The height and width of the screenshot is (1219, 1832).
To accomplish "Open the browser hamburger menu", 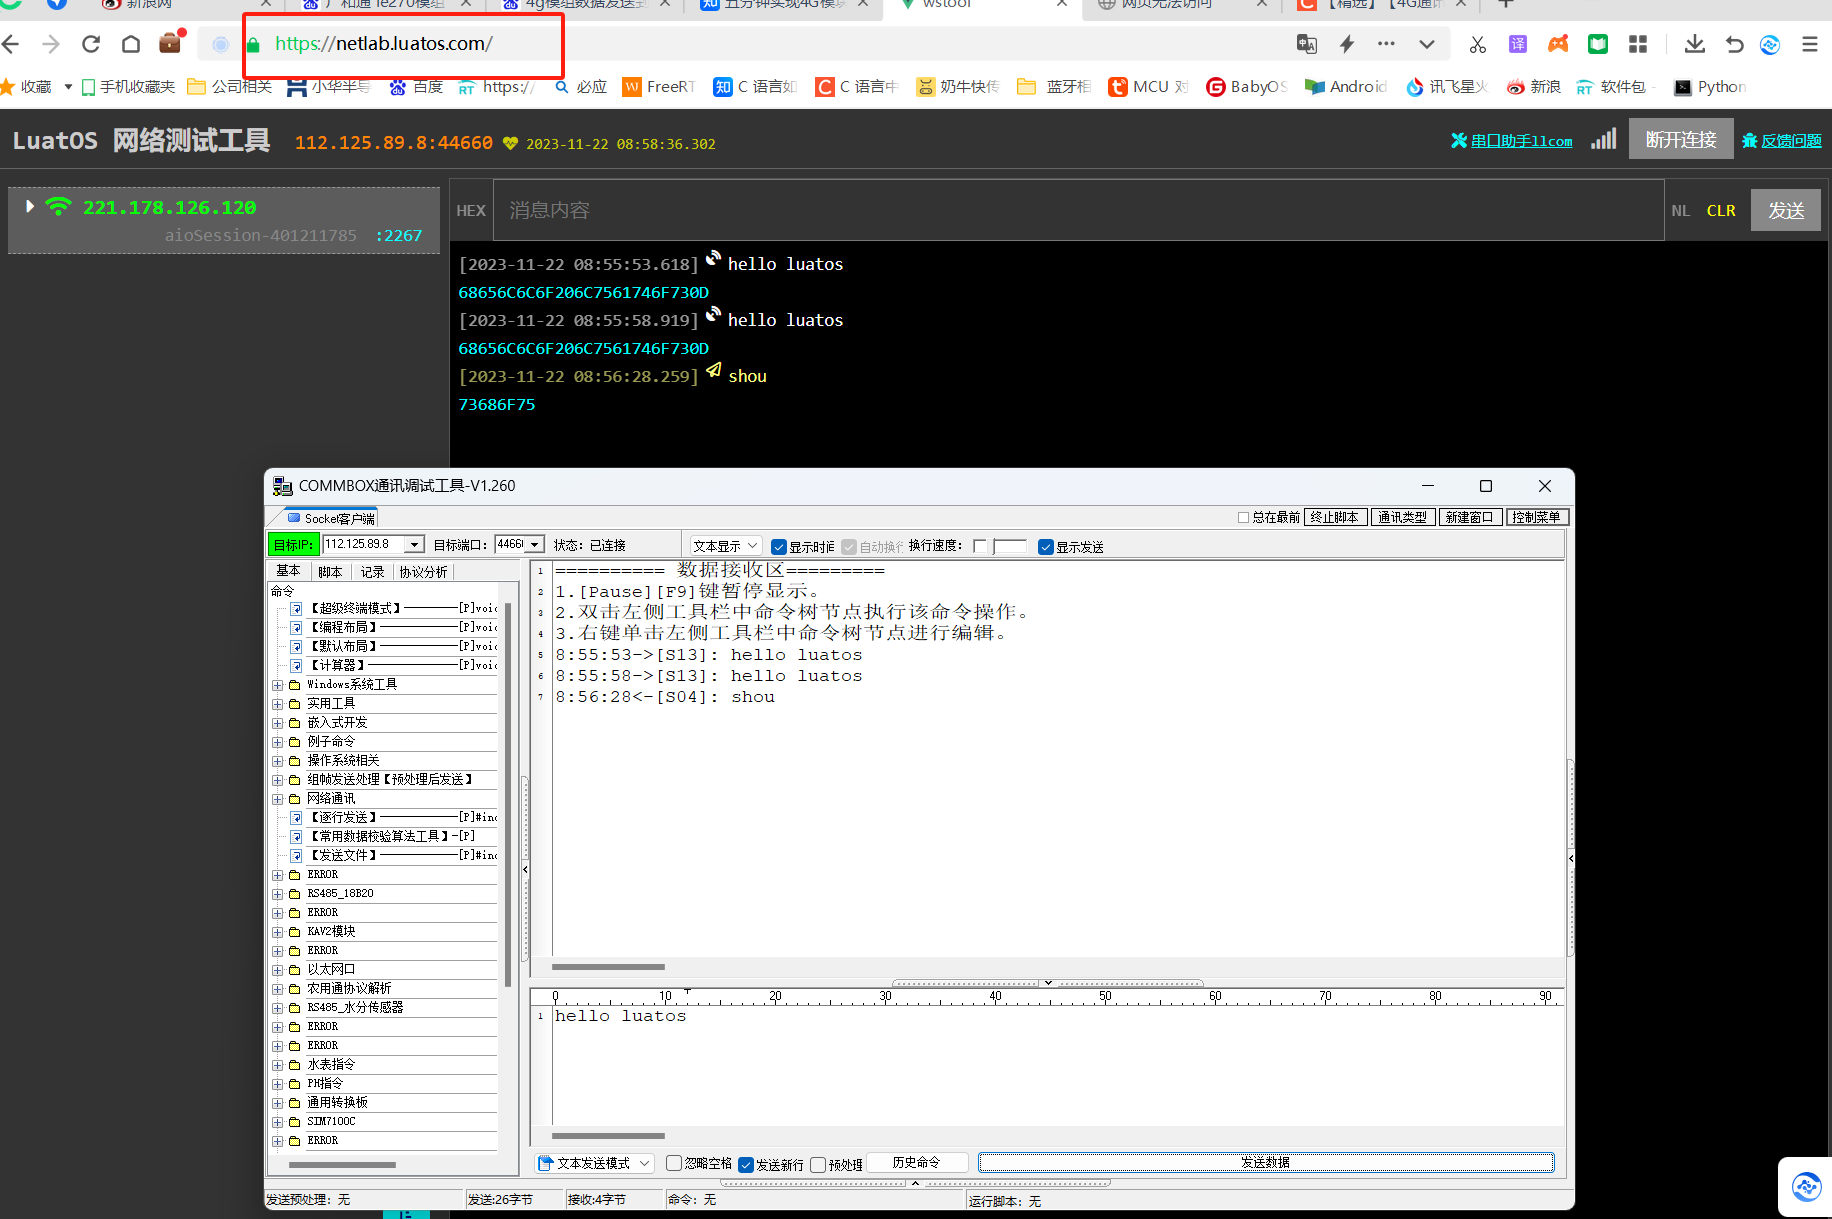I will [x=1810, y=44].
